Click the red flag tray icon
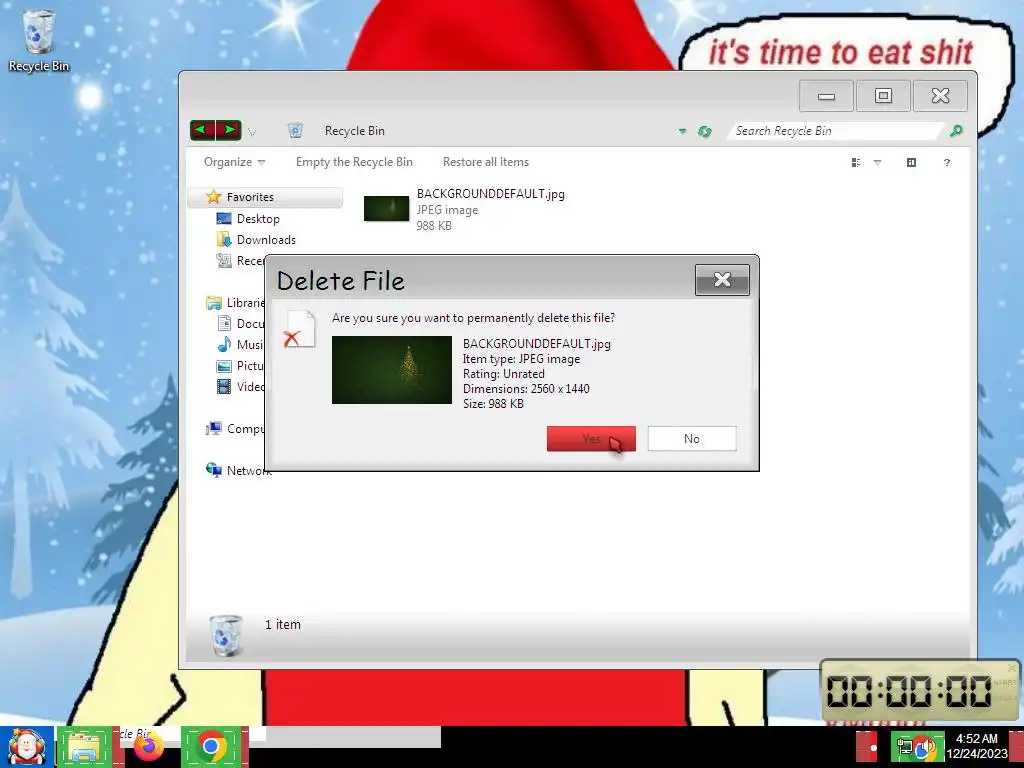This screenshot has height=768, width=1024. pyautogui.click(x=867, y=747)
